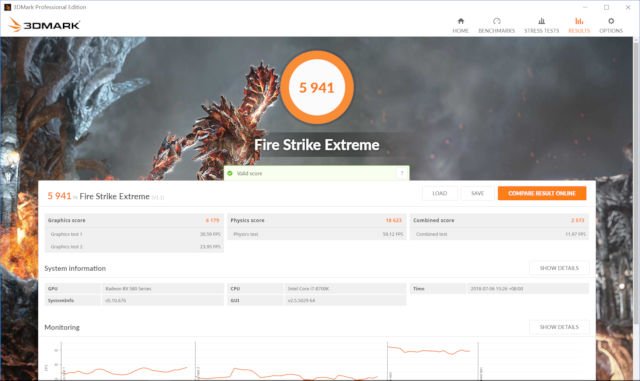Click the 5 941 score circle
This screenshot has height=381, width=640.
[317, 87]
